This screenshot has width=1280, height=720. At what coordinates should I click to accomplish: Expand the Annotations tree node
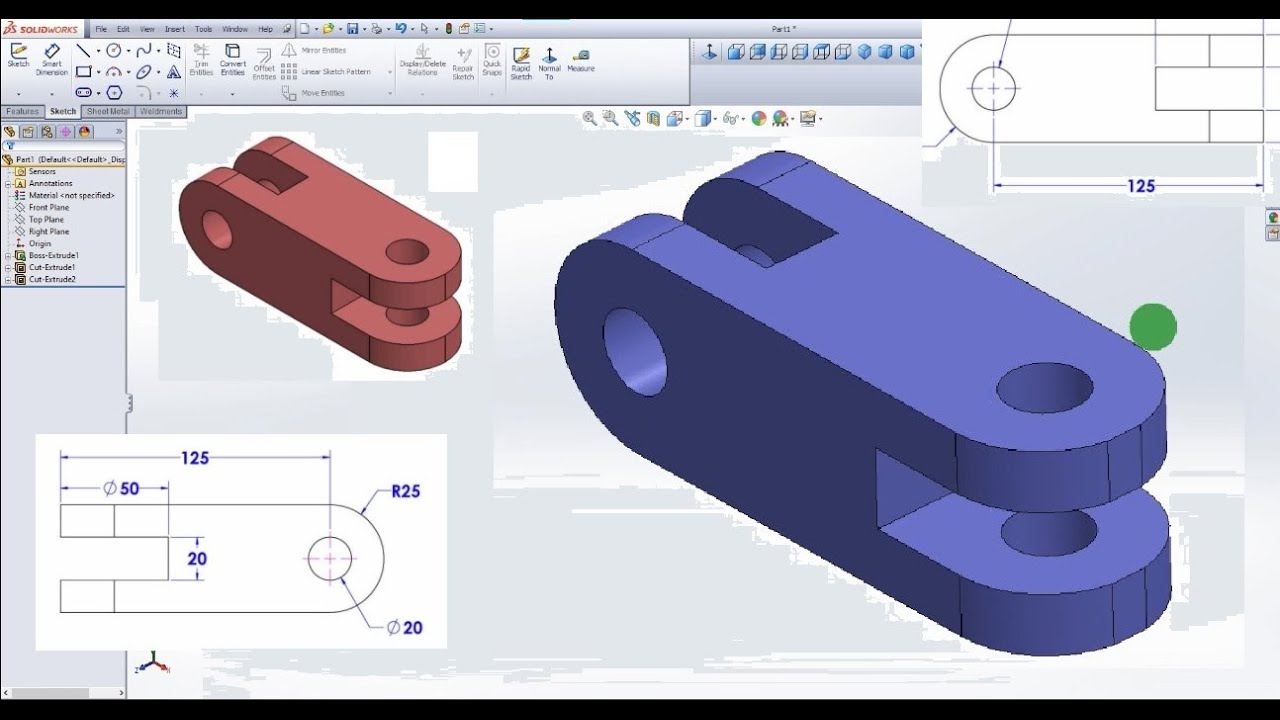[8, 183]
